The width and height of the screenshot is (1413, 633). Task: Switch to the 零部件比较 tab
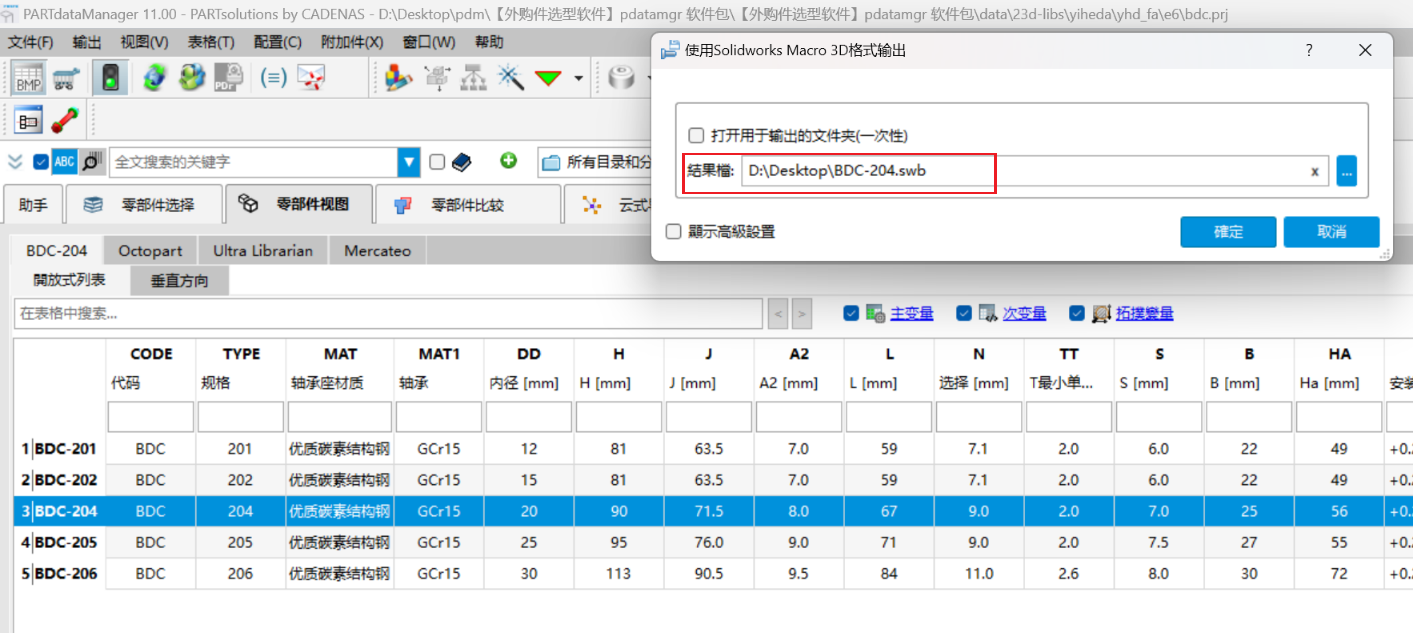point(467,205)
